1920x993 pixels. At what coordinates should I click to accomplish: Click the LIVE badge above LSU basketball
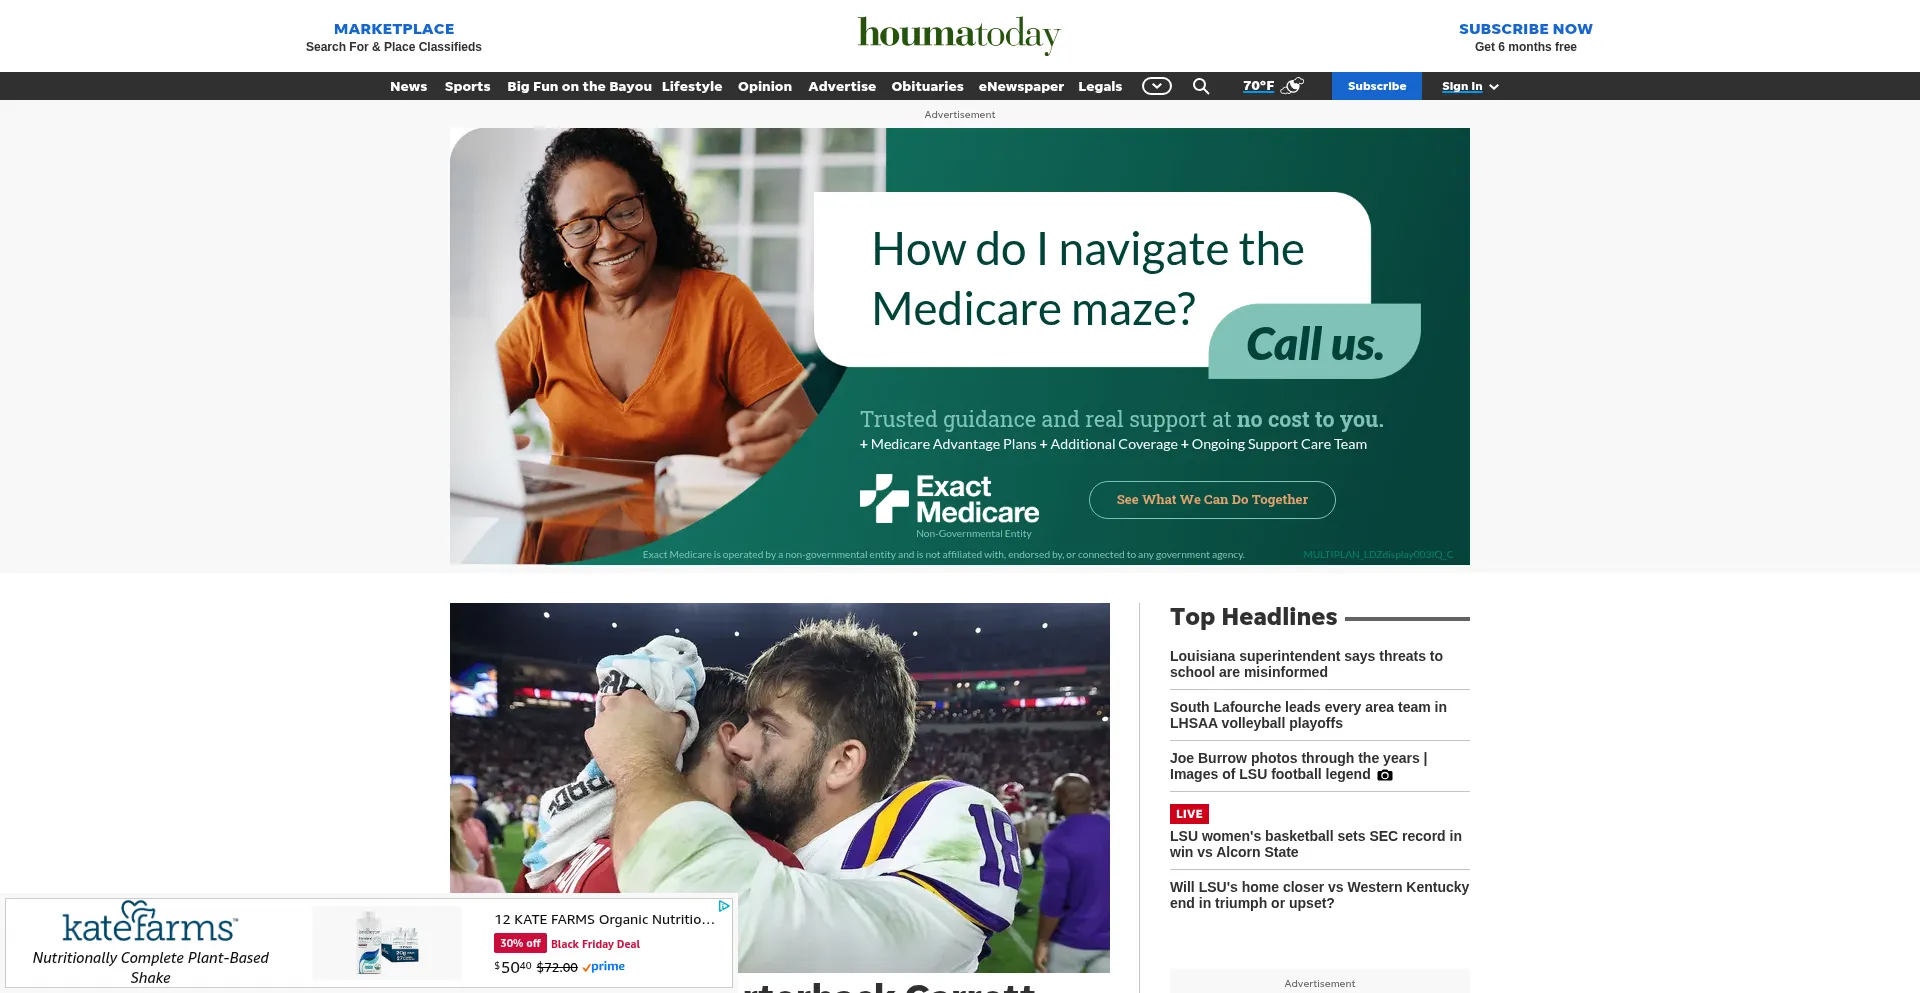click(1189, 814)
